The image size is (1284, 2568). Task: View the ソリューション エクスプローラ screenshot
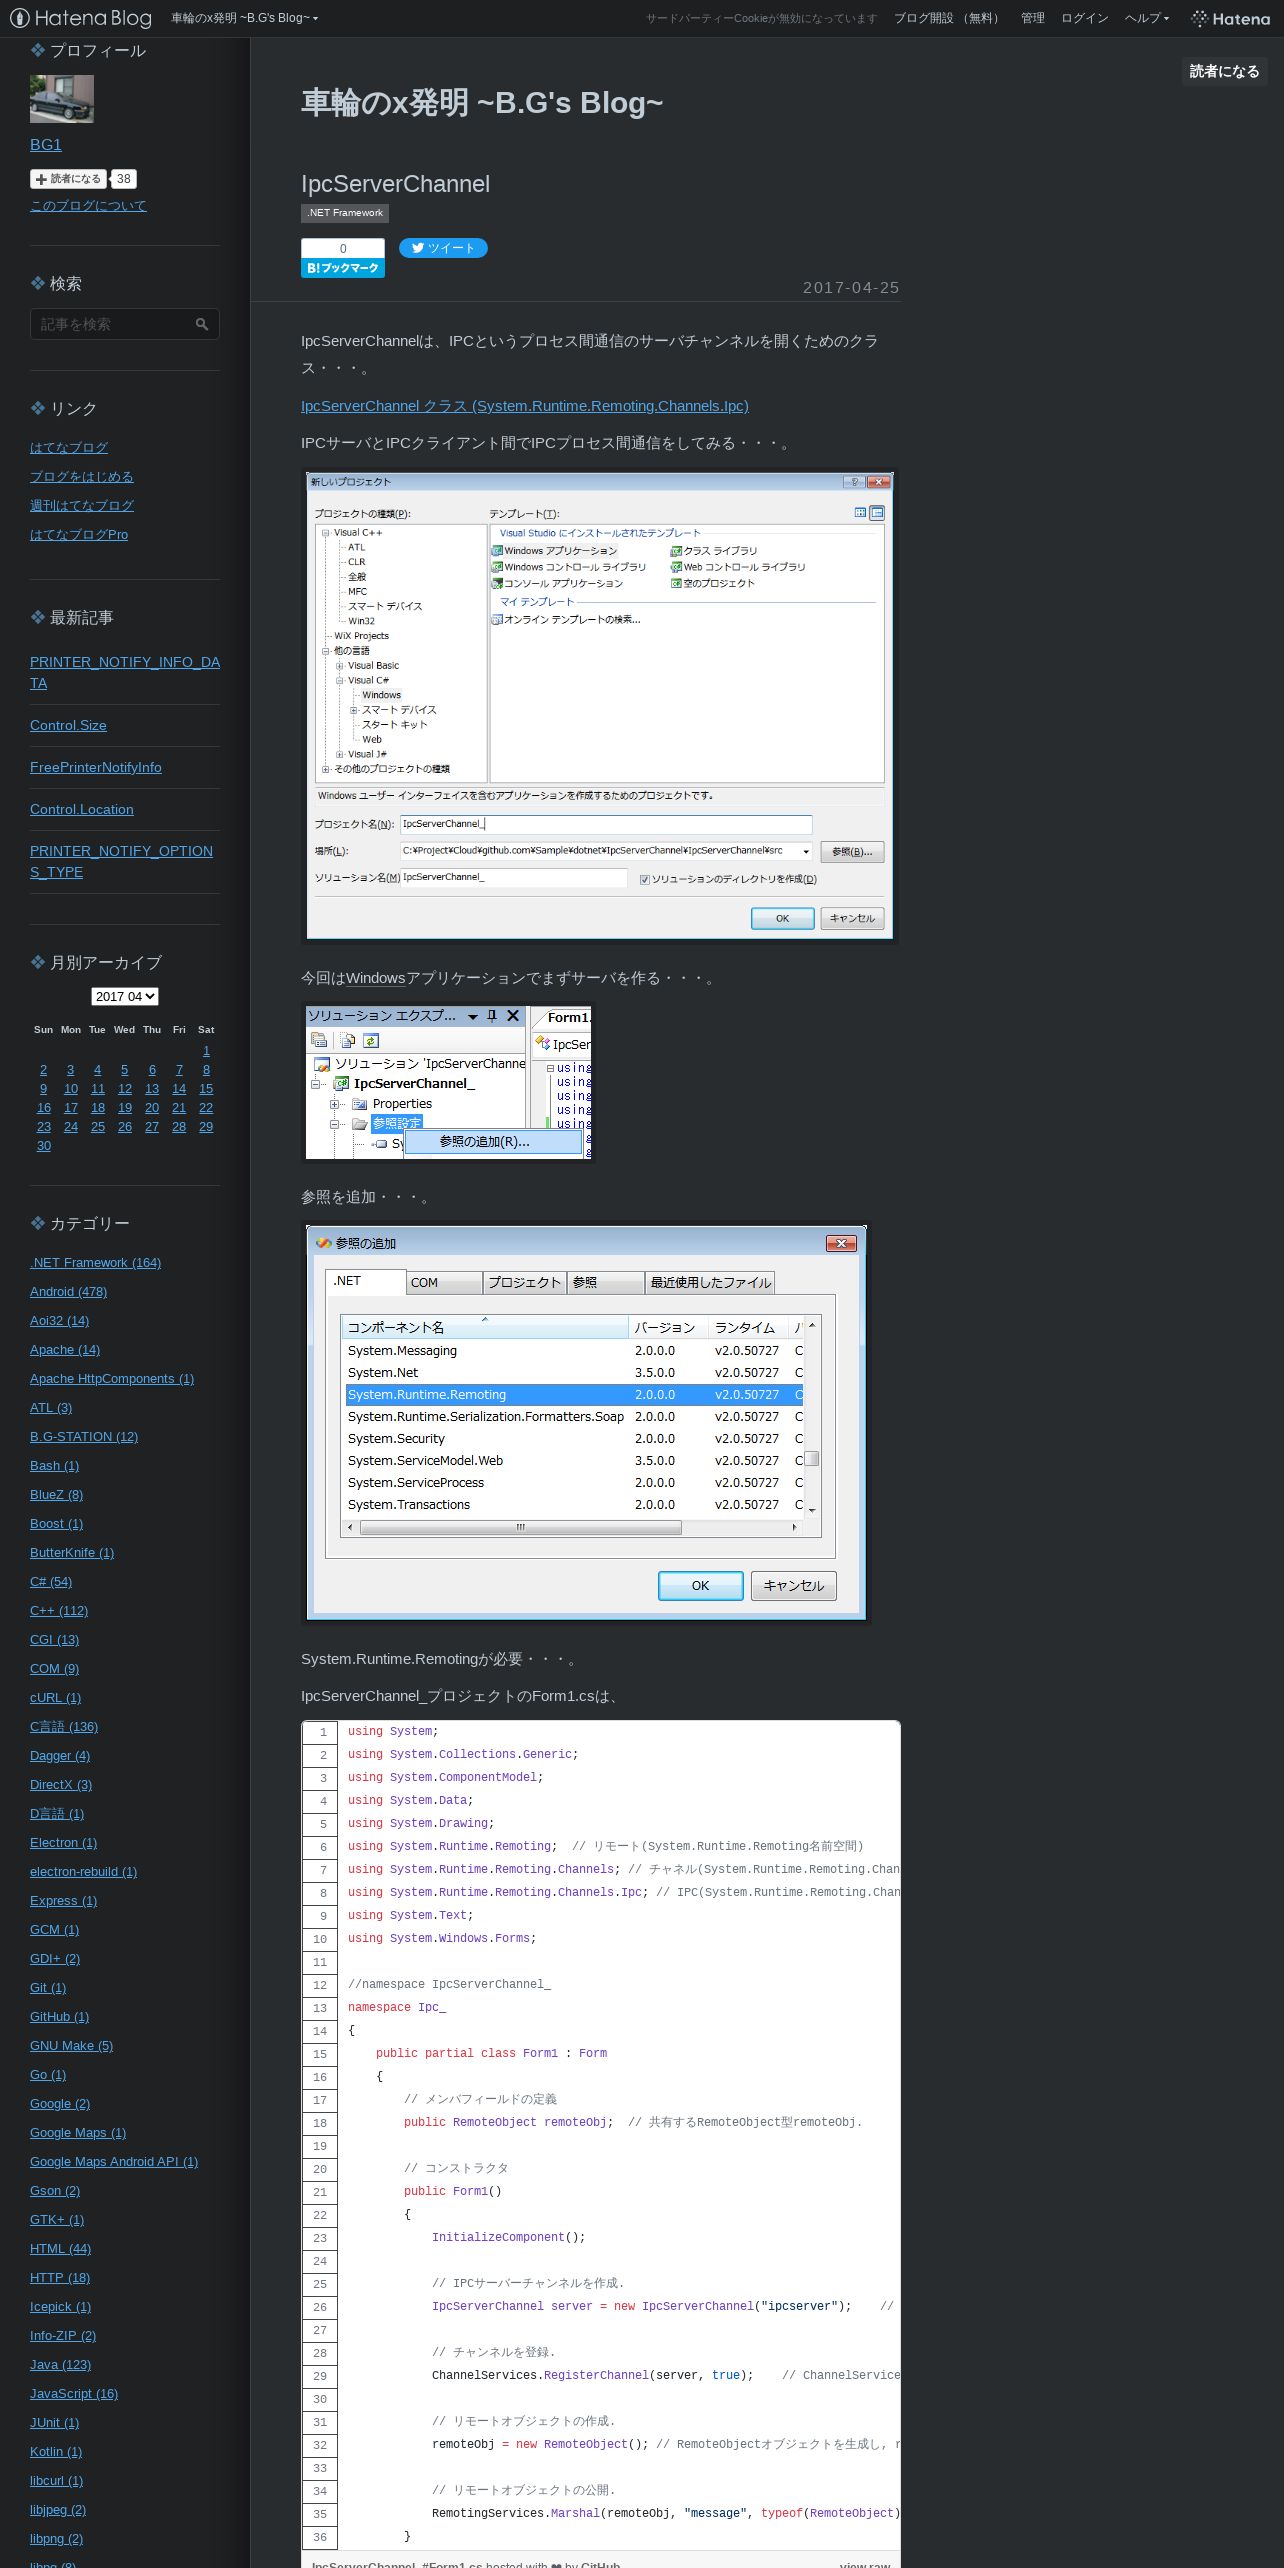coord(448,1084)
